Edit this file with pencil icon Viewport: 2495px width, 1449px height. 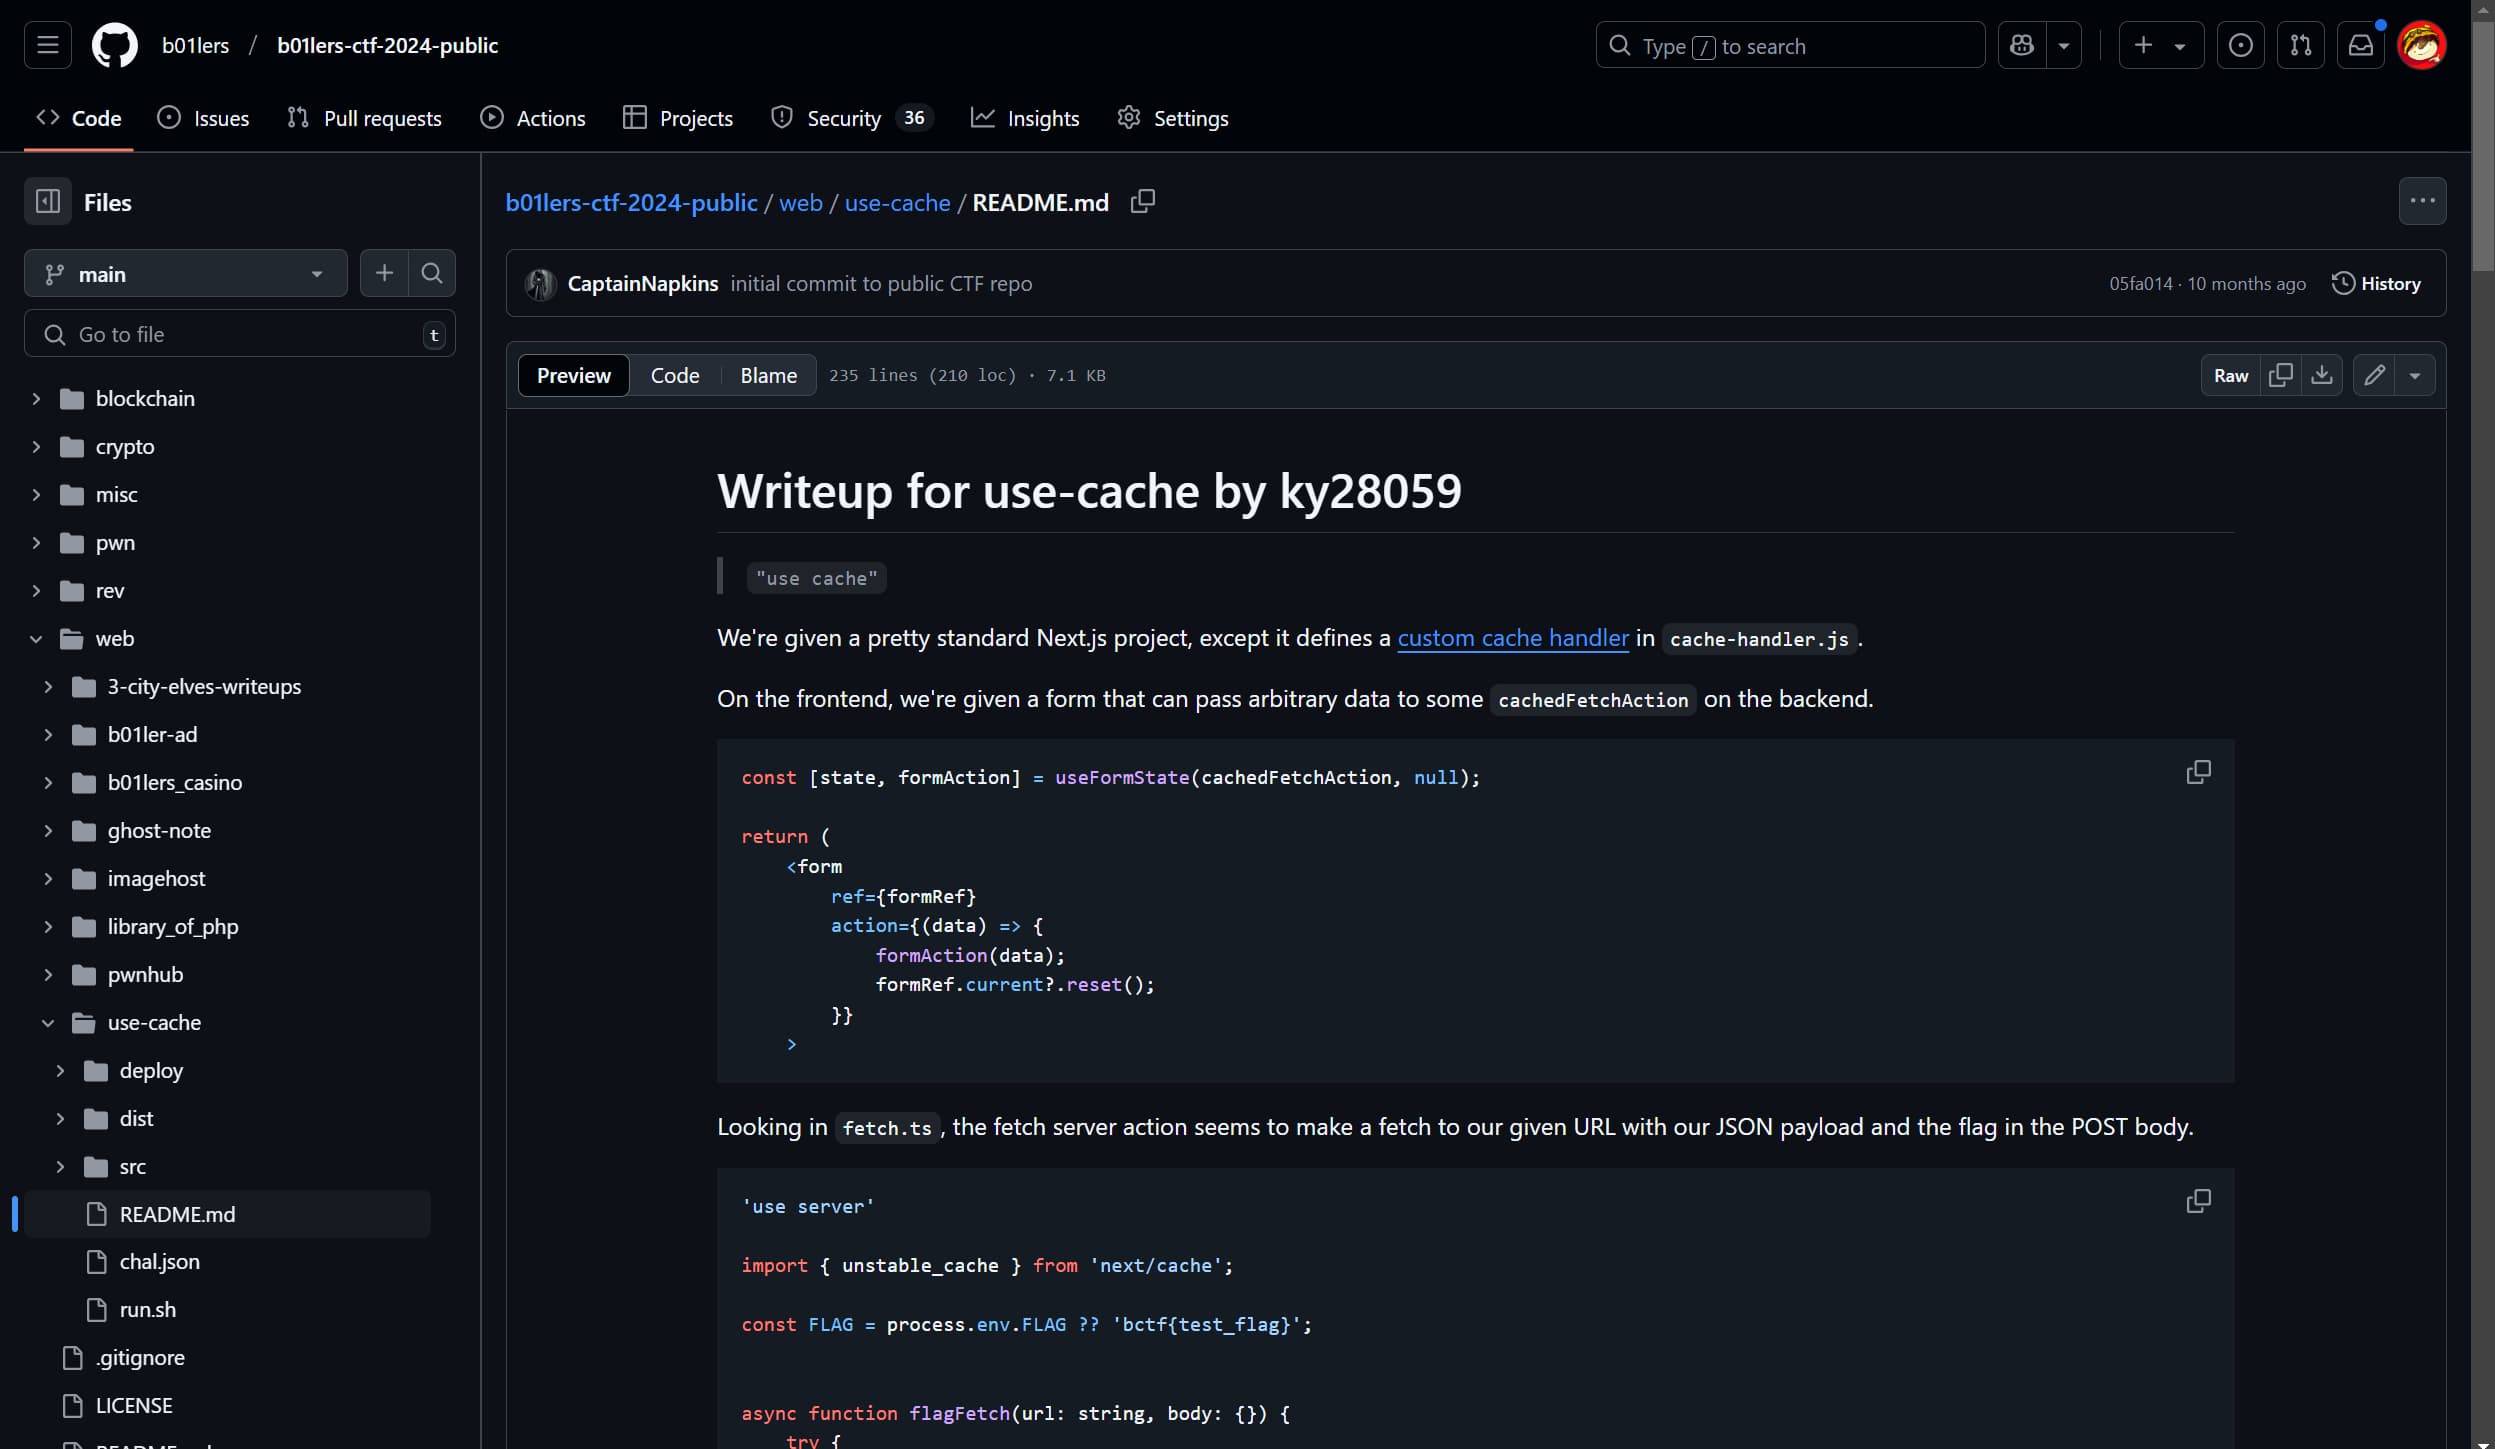point(2374,375)
